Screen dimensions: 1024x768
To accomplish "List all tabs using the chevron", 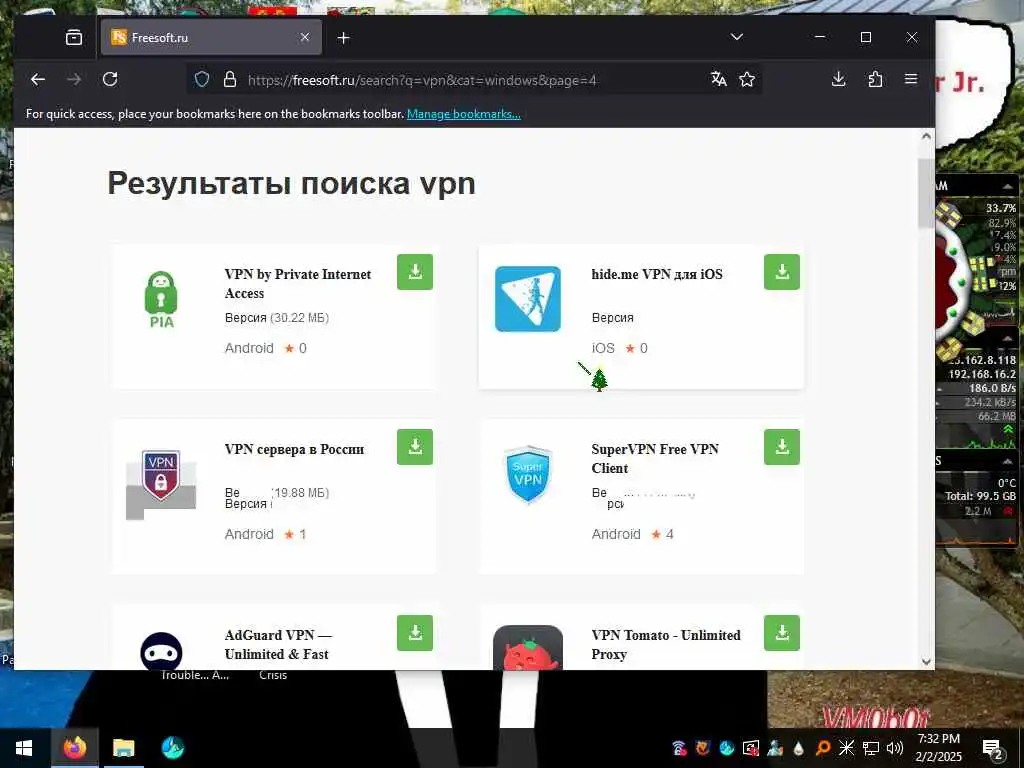I will (737, 37).
